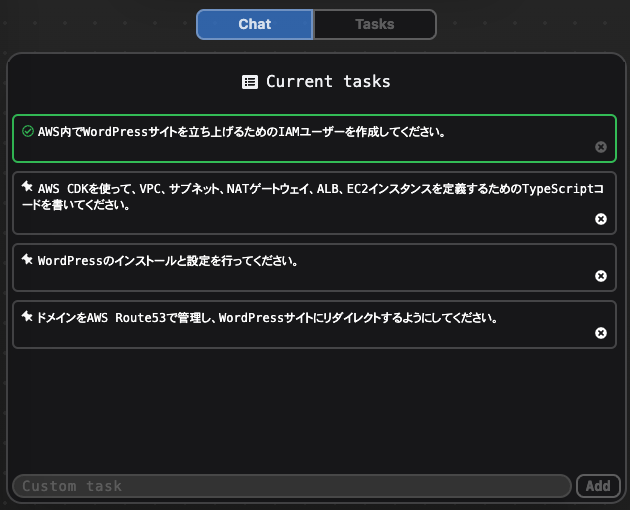
Task: Focus the Custom task input field
Action: [x=292, y=486]
